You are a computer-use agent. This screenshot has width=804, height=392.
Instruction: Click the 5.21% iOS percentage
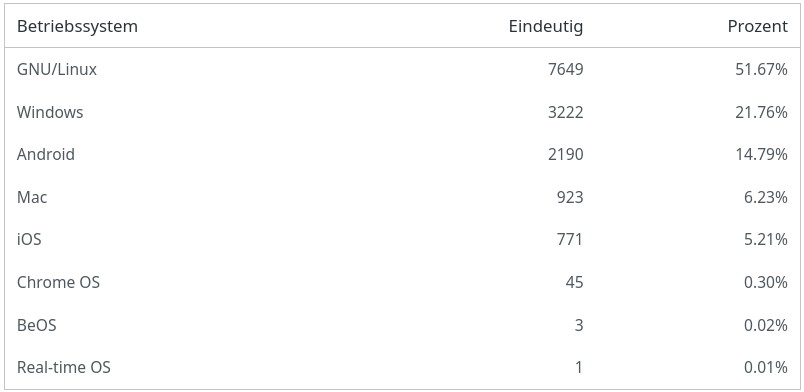pos(766,240)
